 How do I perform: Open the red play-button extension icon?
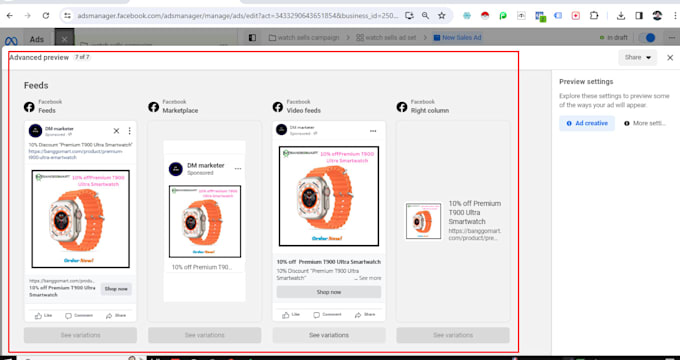(576, 16)
